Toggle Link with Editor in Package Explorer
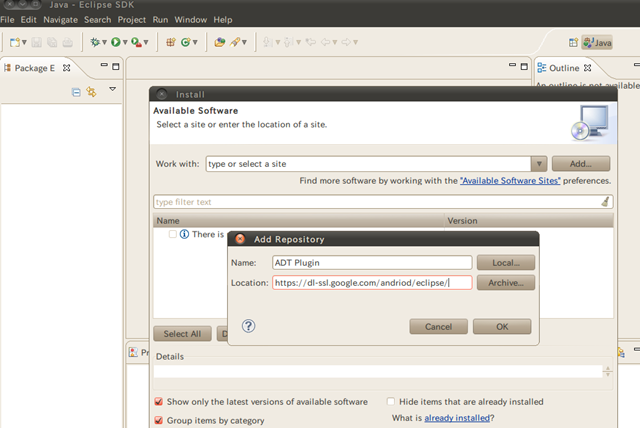 pyautogui.click(x=91, y=92)
